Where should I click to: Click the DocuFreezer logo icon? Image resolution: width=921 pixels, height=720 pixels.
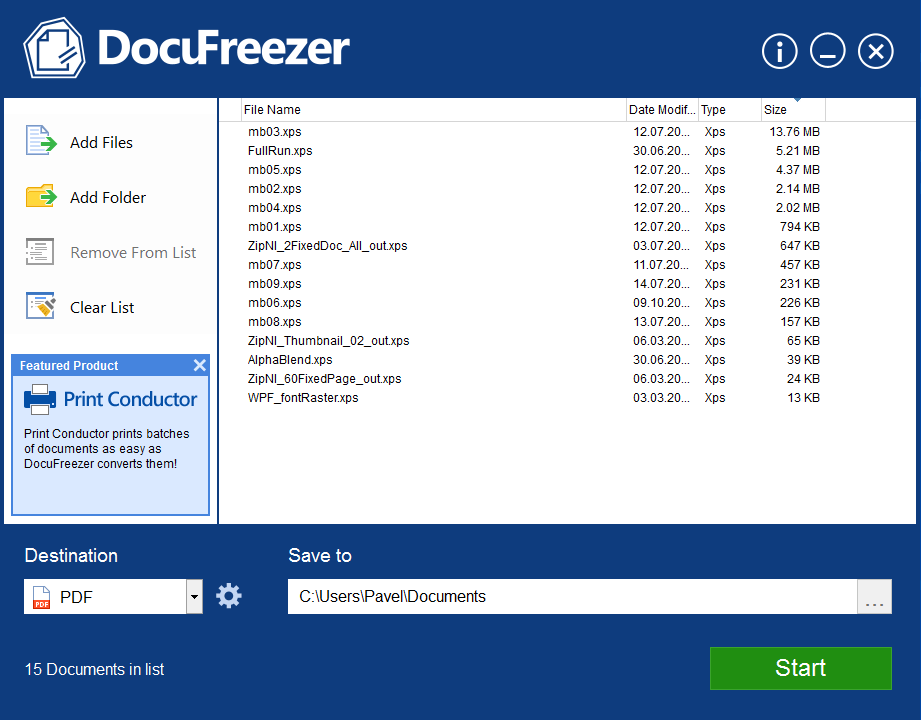tap(54, 48)
